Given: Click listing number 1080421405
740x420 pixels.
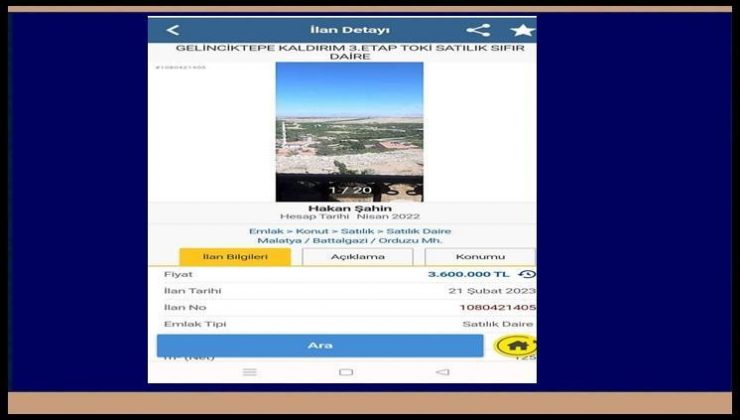Looking at the screenshot, I should [x=497, y=307].
